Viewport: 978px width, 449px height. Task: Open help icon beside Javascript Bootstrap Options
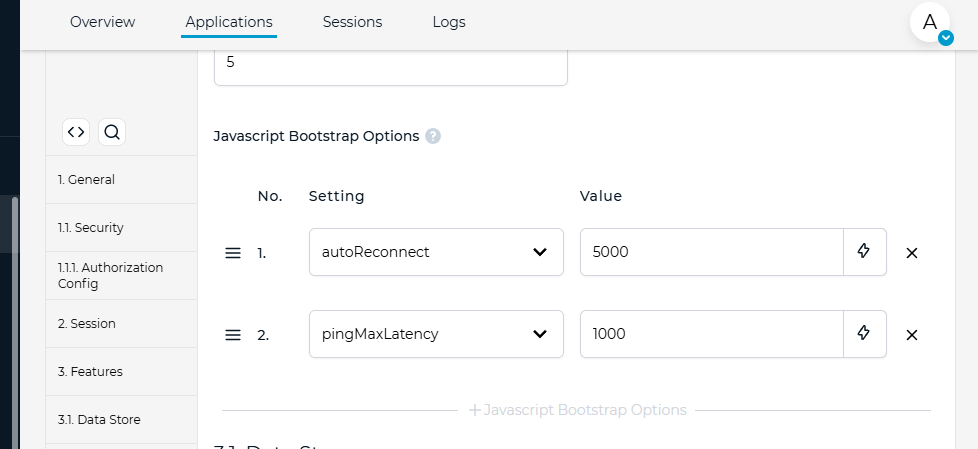(x=433, y=136)
